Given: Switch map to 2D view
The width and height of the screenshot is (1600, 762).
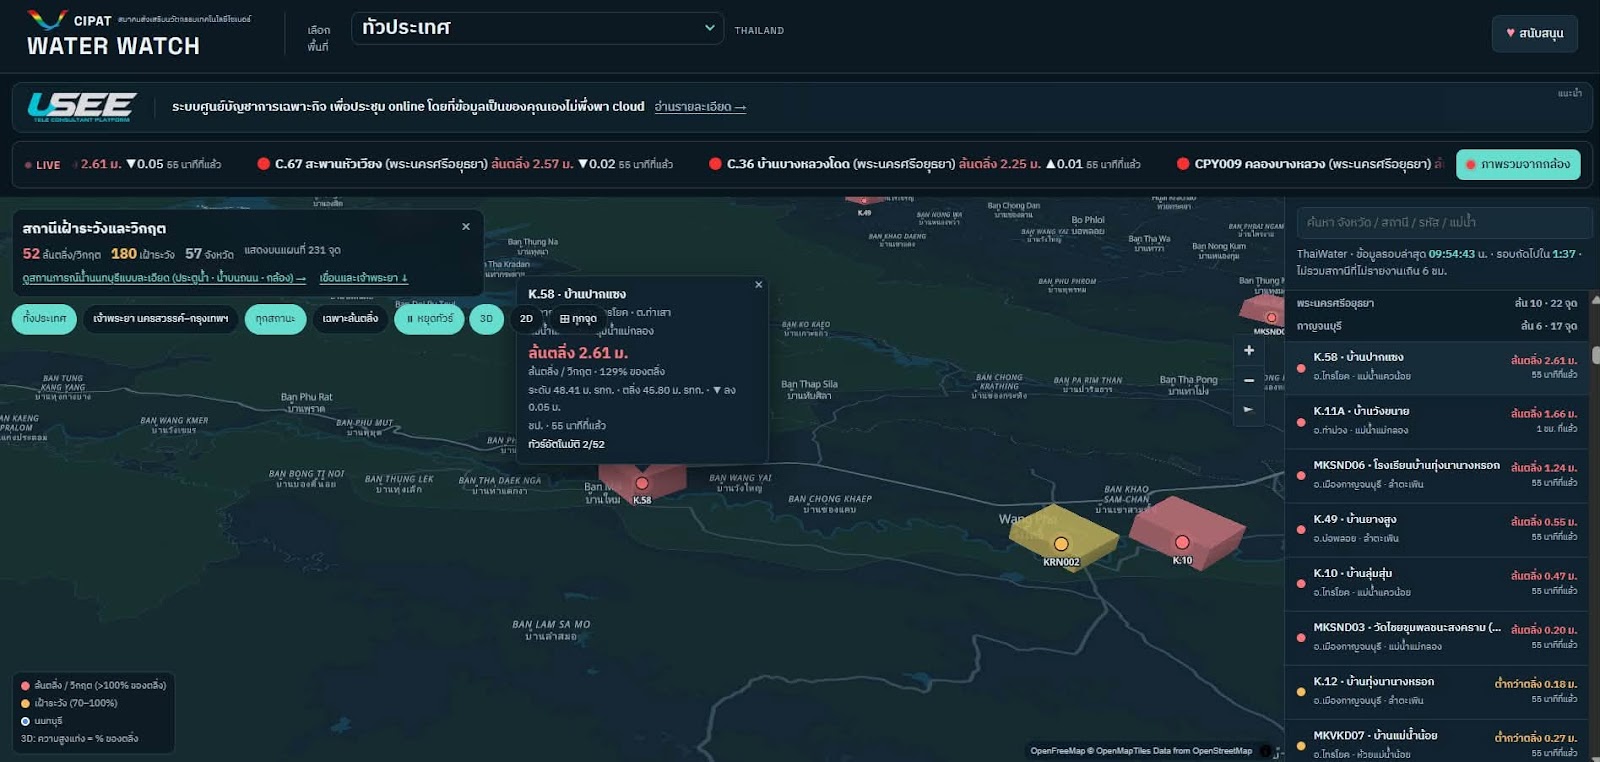Looking at the screenshot, I should pos(526,319).
